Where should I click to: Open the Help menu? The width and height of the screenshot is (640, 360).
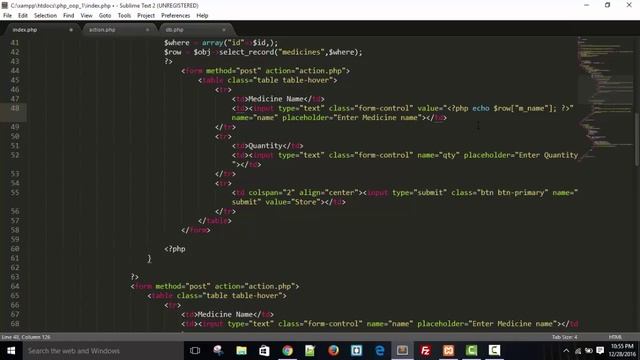(x=202, y=16)
